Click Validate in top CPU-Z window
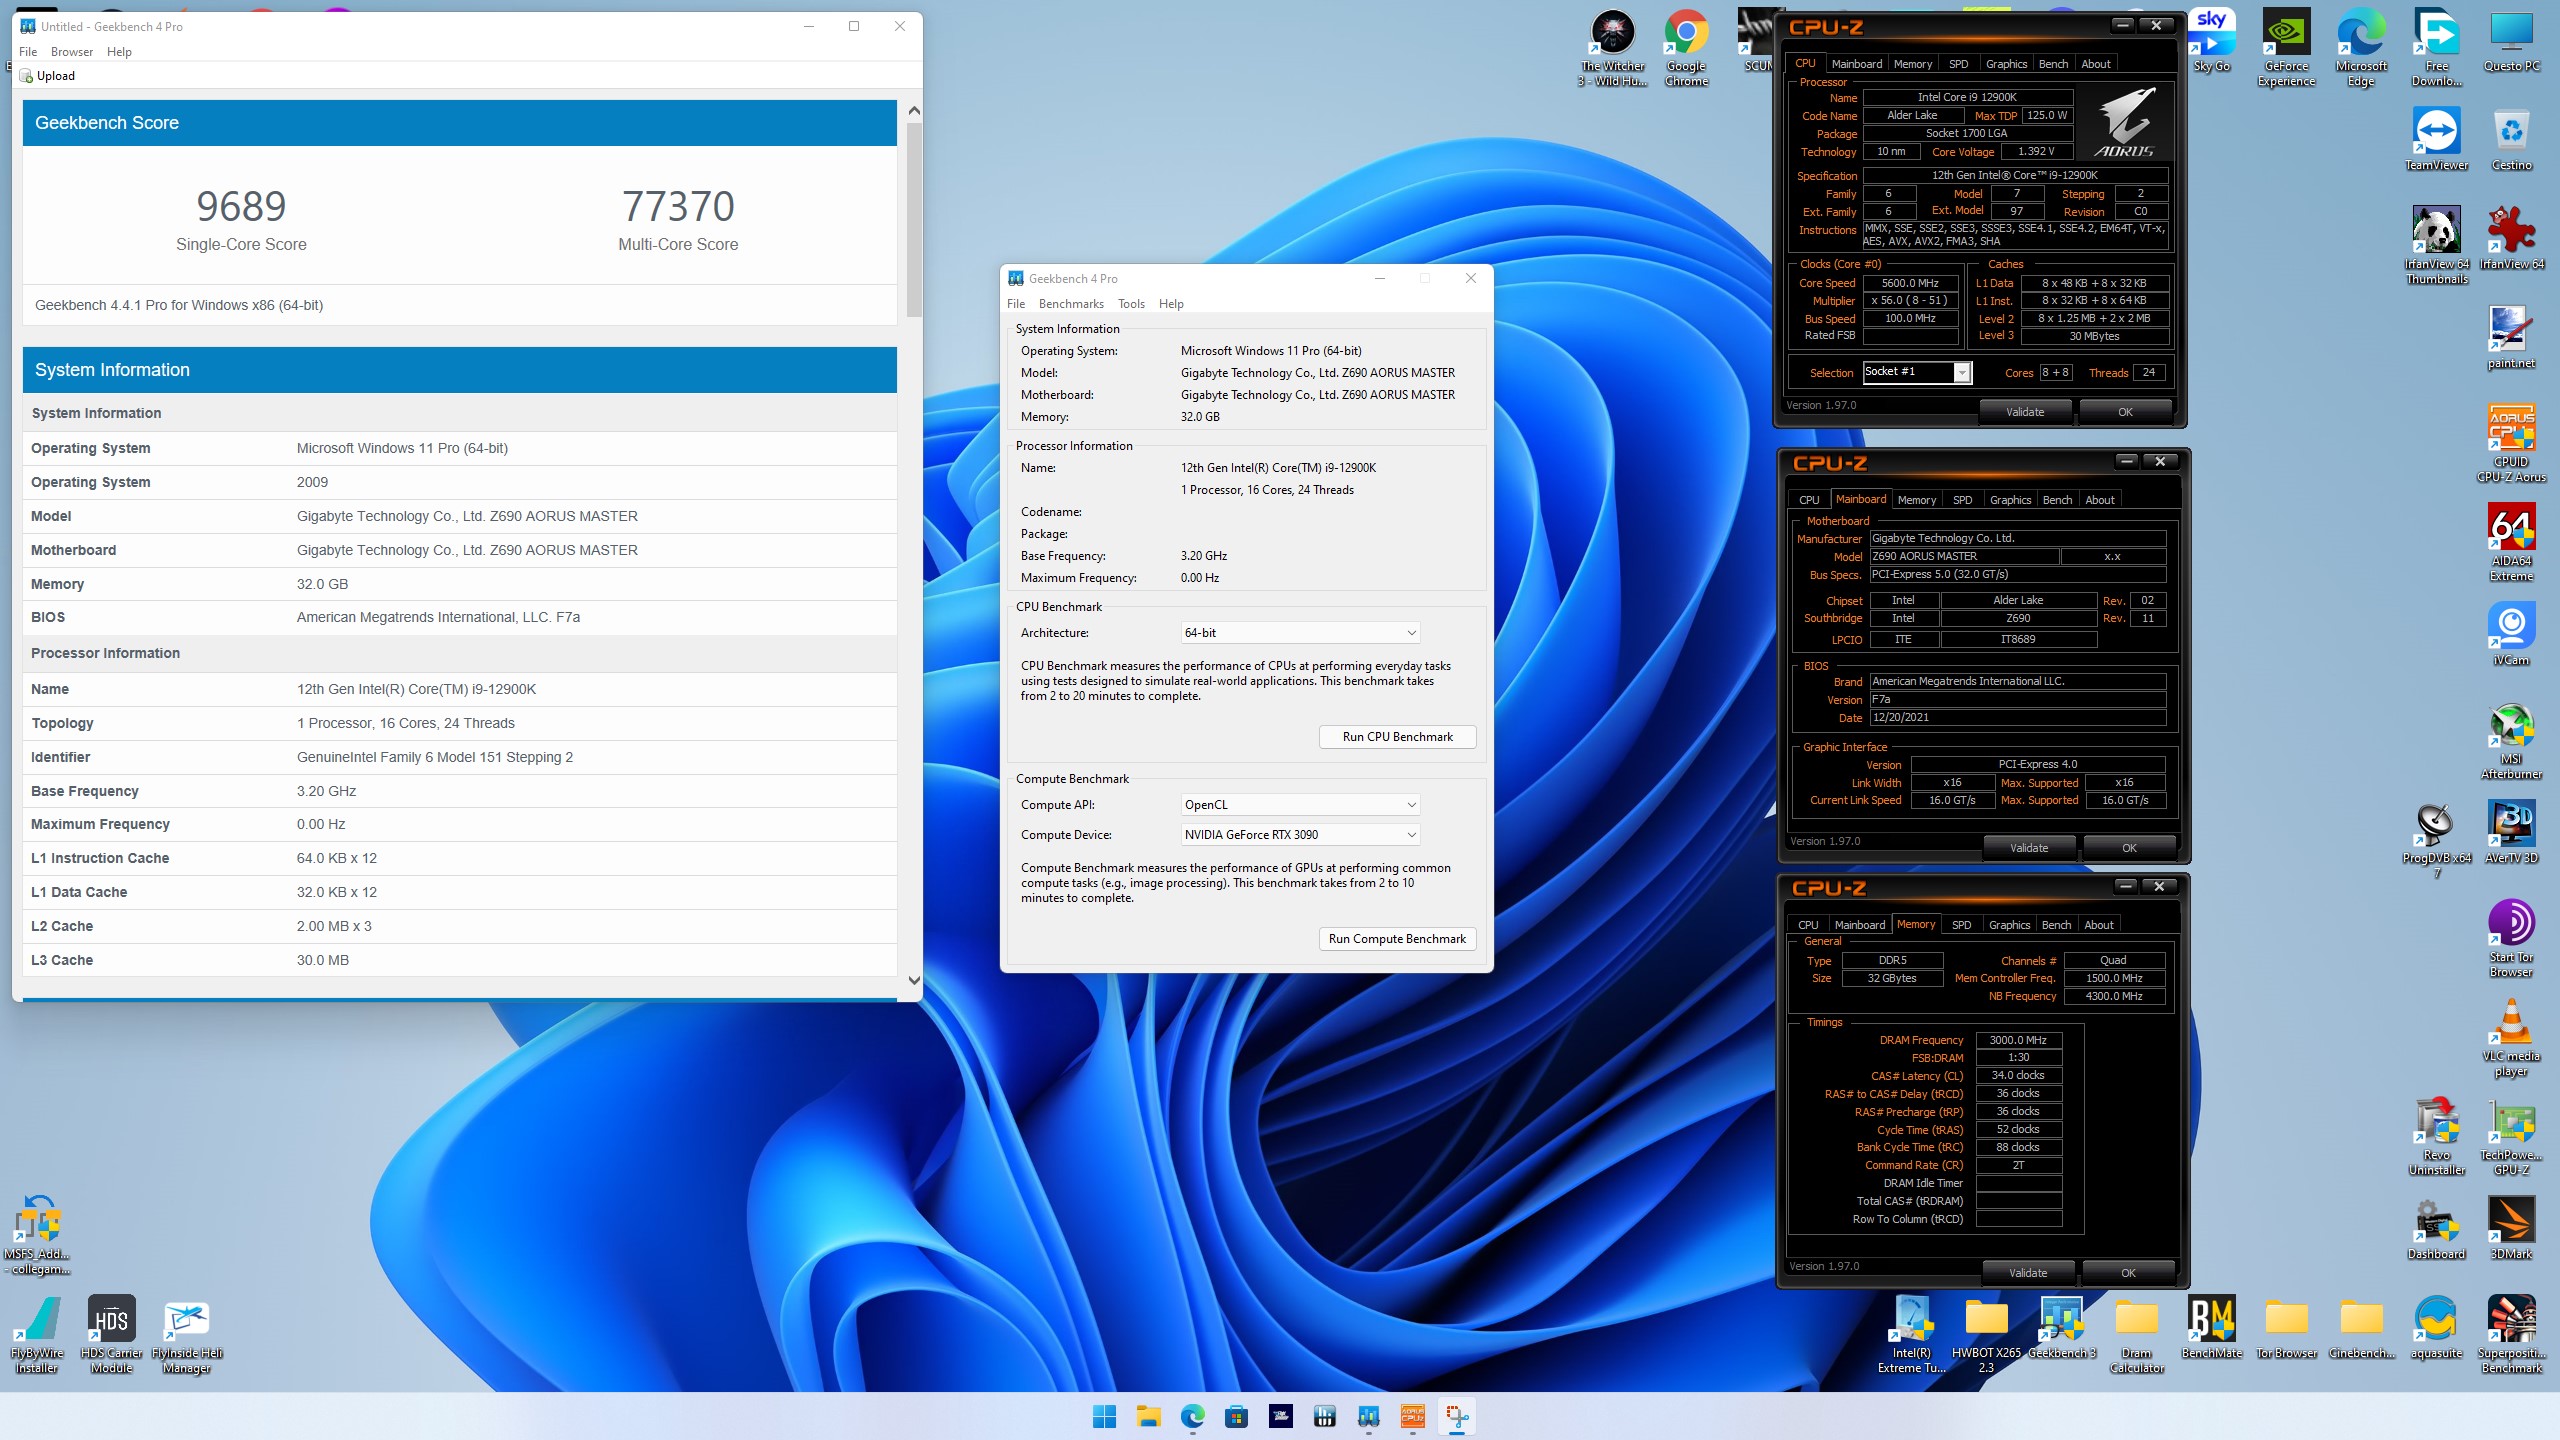This screenshot has width=2560, height=1440. pyautogui.click(x=2025, y=412)
